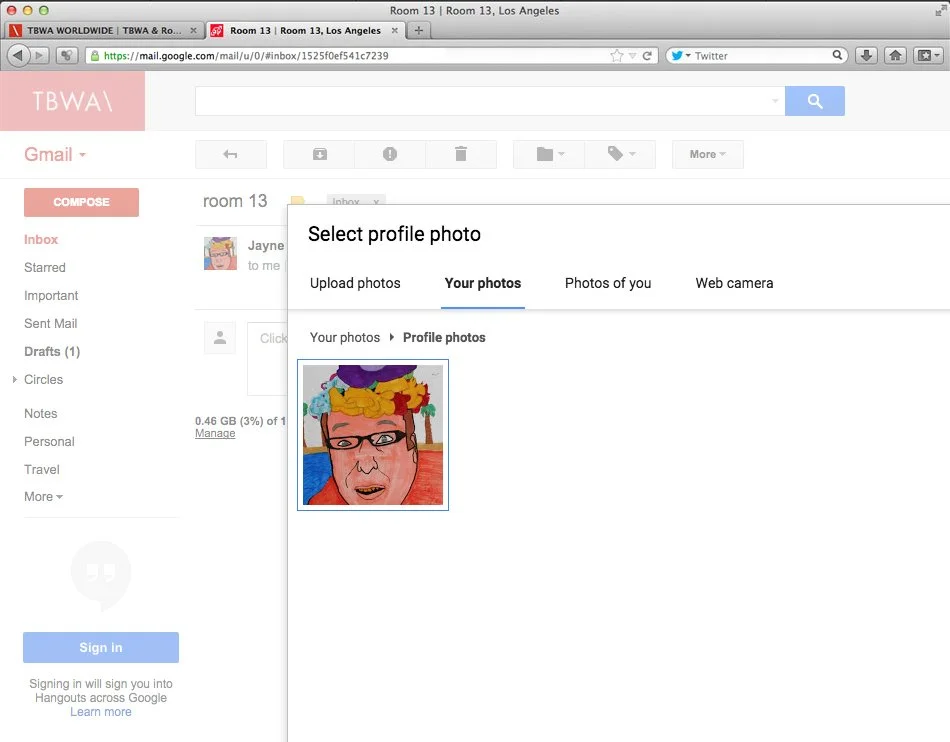Click the back-to-inbox arrow icon
The width and height of the screenshot is (950, 742).
pyautogui.click(x=231, y=154)
